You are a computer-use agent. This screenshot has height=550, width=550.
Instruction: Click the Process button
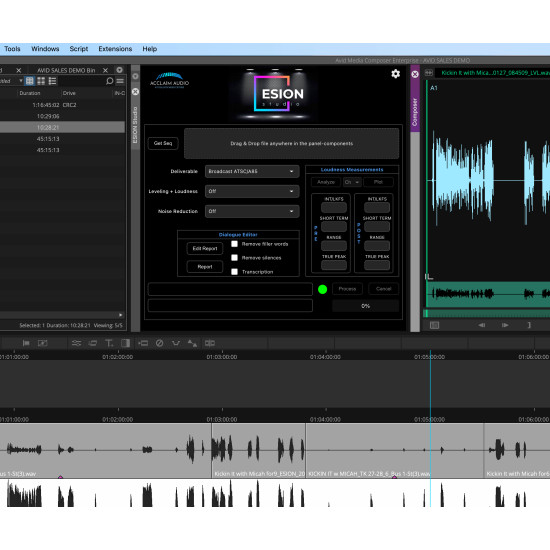point(347,289)
